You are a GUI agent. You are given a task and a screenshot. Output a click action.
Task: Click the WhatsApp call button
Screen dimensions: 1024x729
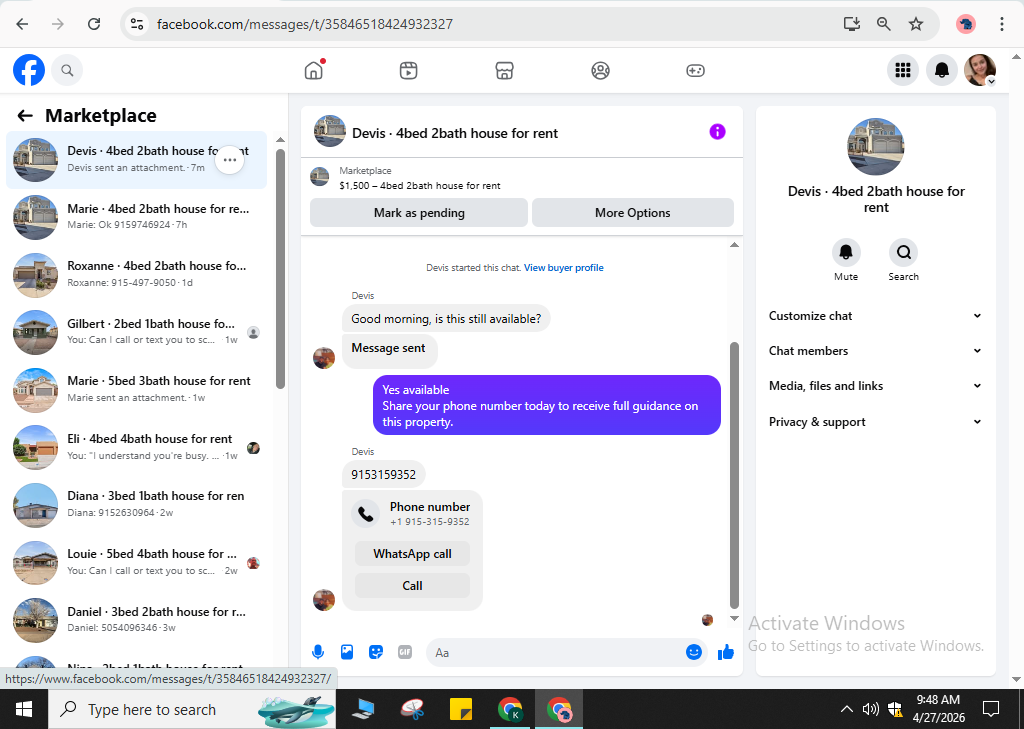(x=412, y=554)
